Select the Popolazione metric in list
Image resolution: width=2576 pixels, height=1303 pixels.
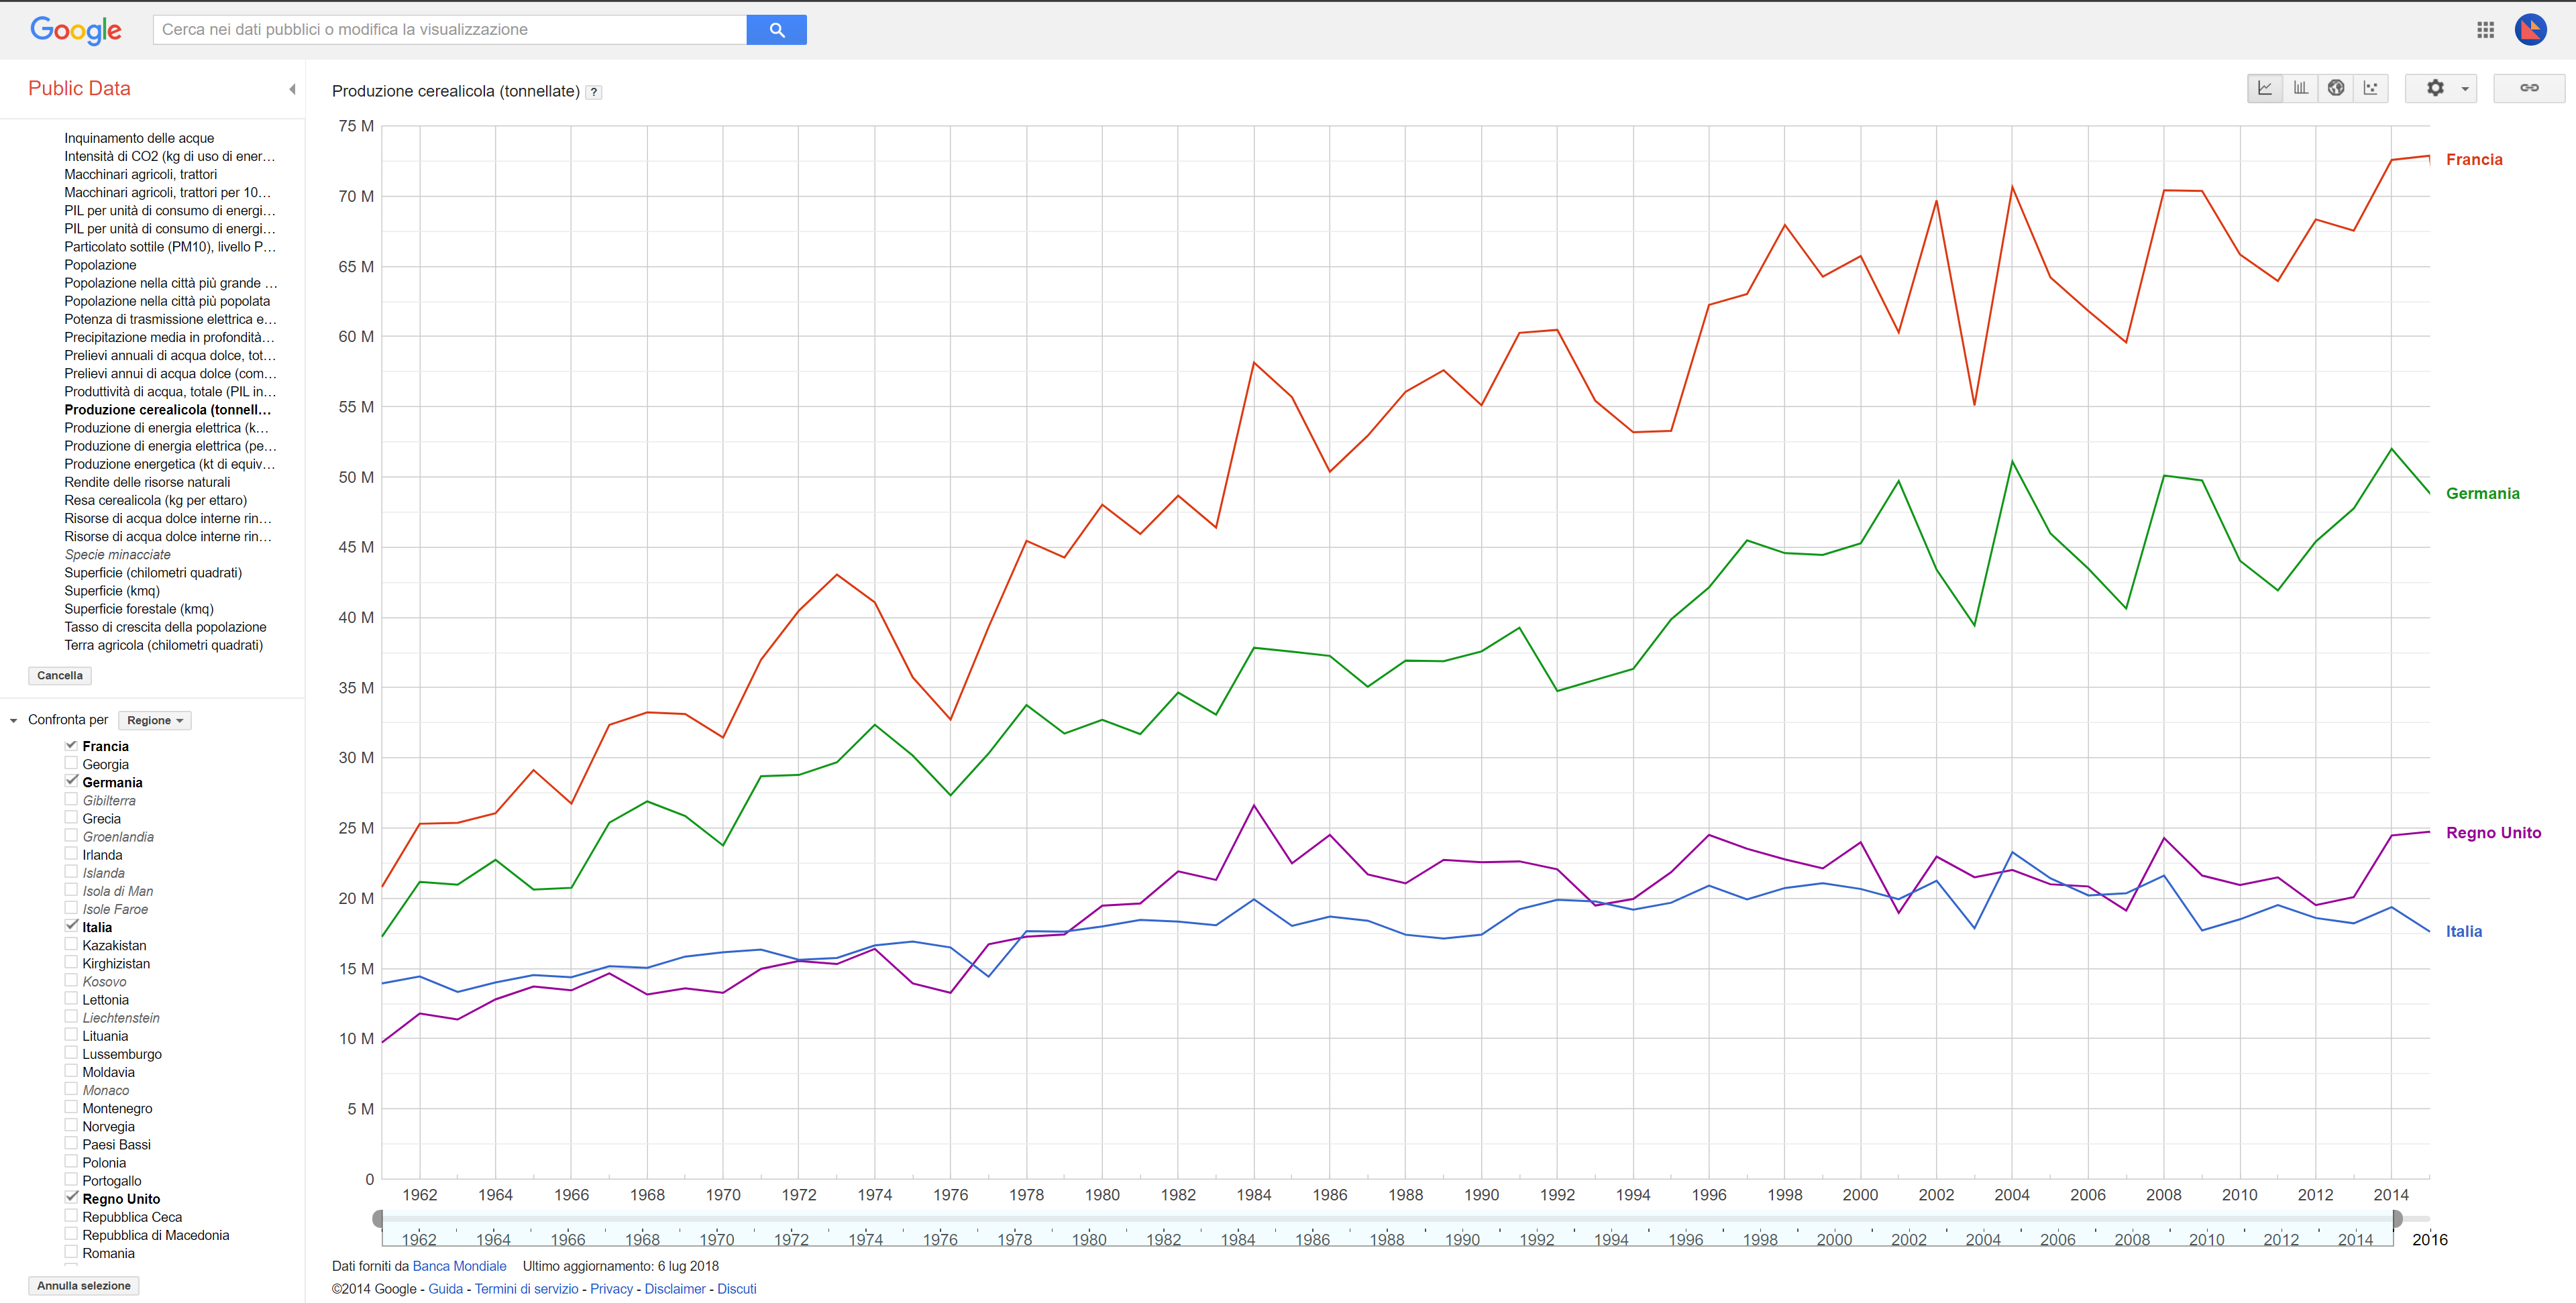(x=100, y=265)
